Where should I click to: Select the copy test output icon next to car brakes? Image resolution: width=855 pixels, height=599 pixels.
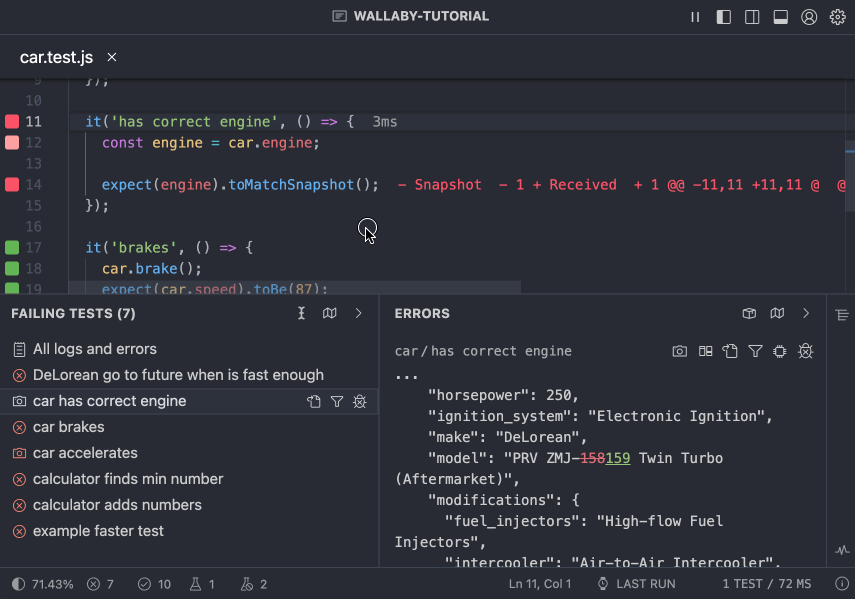pyautogui.click(x=313, y=427)
